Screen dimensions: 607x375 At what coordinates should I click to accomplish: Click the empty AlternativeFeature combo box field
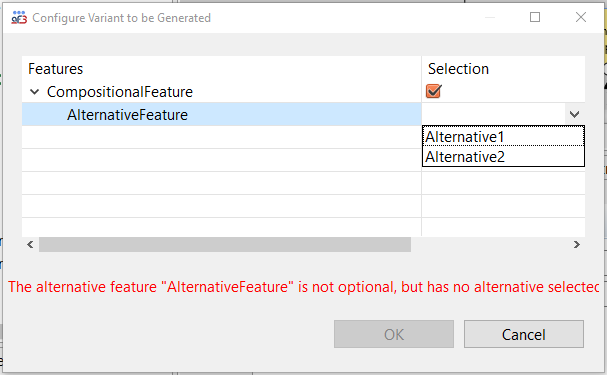coord(494,114)
